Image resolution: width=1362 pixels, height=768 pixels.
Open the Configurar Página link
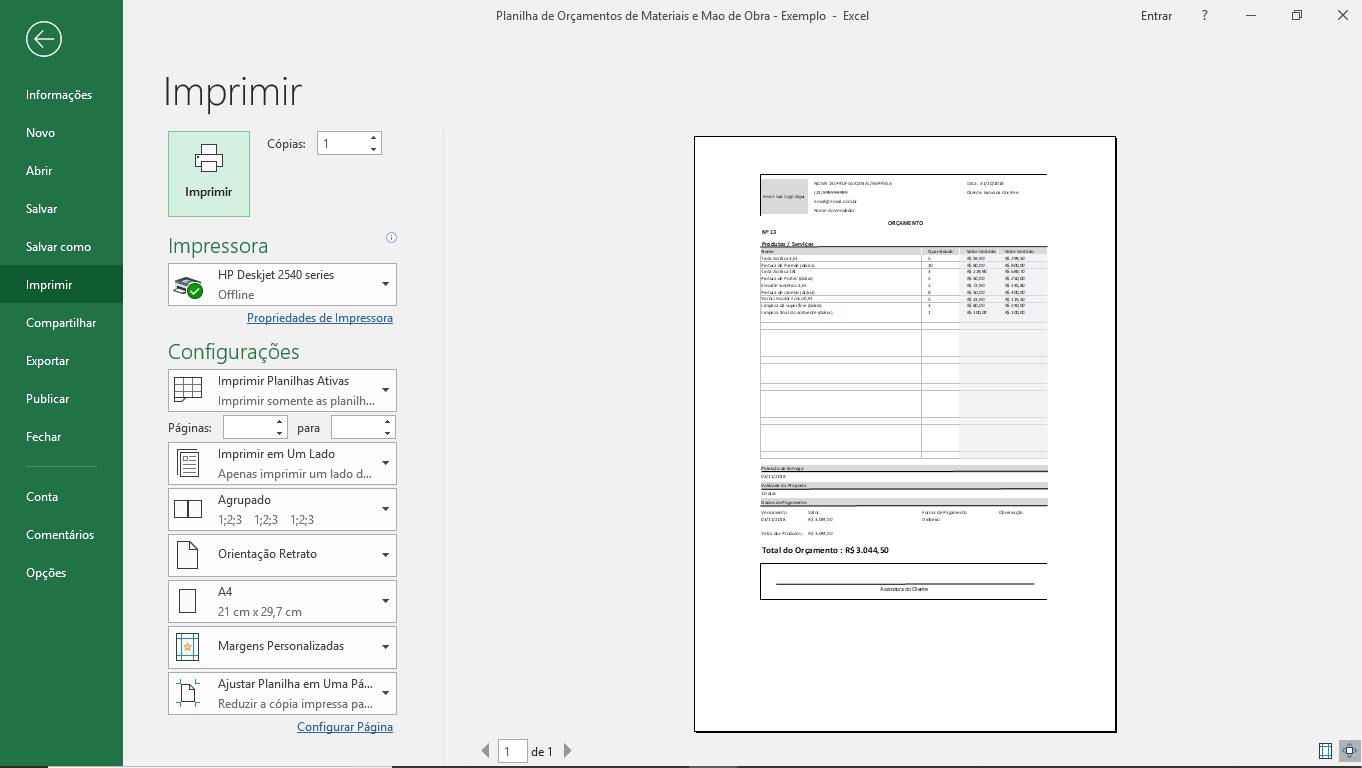pos(345,727)
